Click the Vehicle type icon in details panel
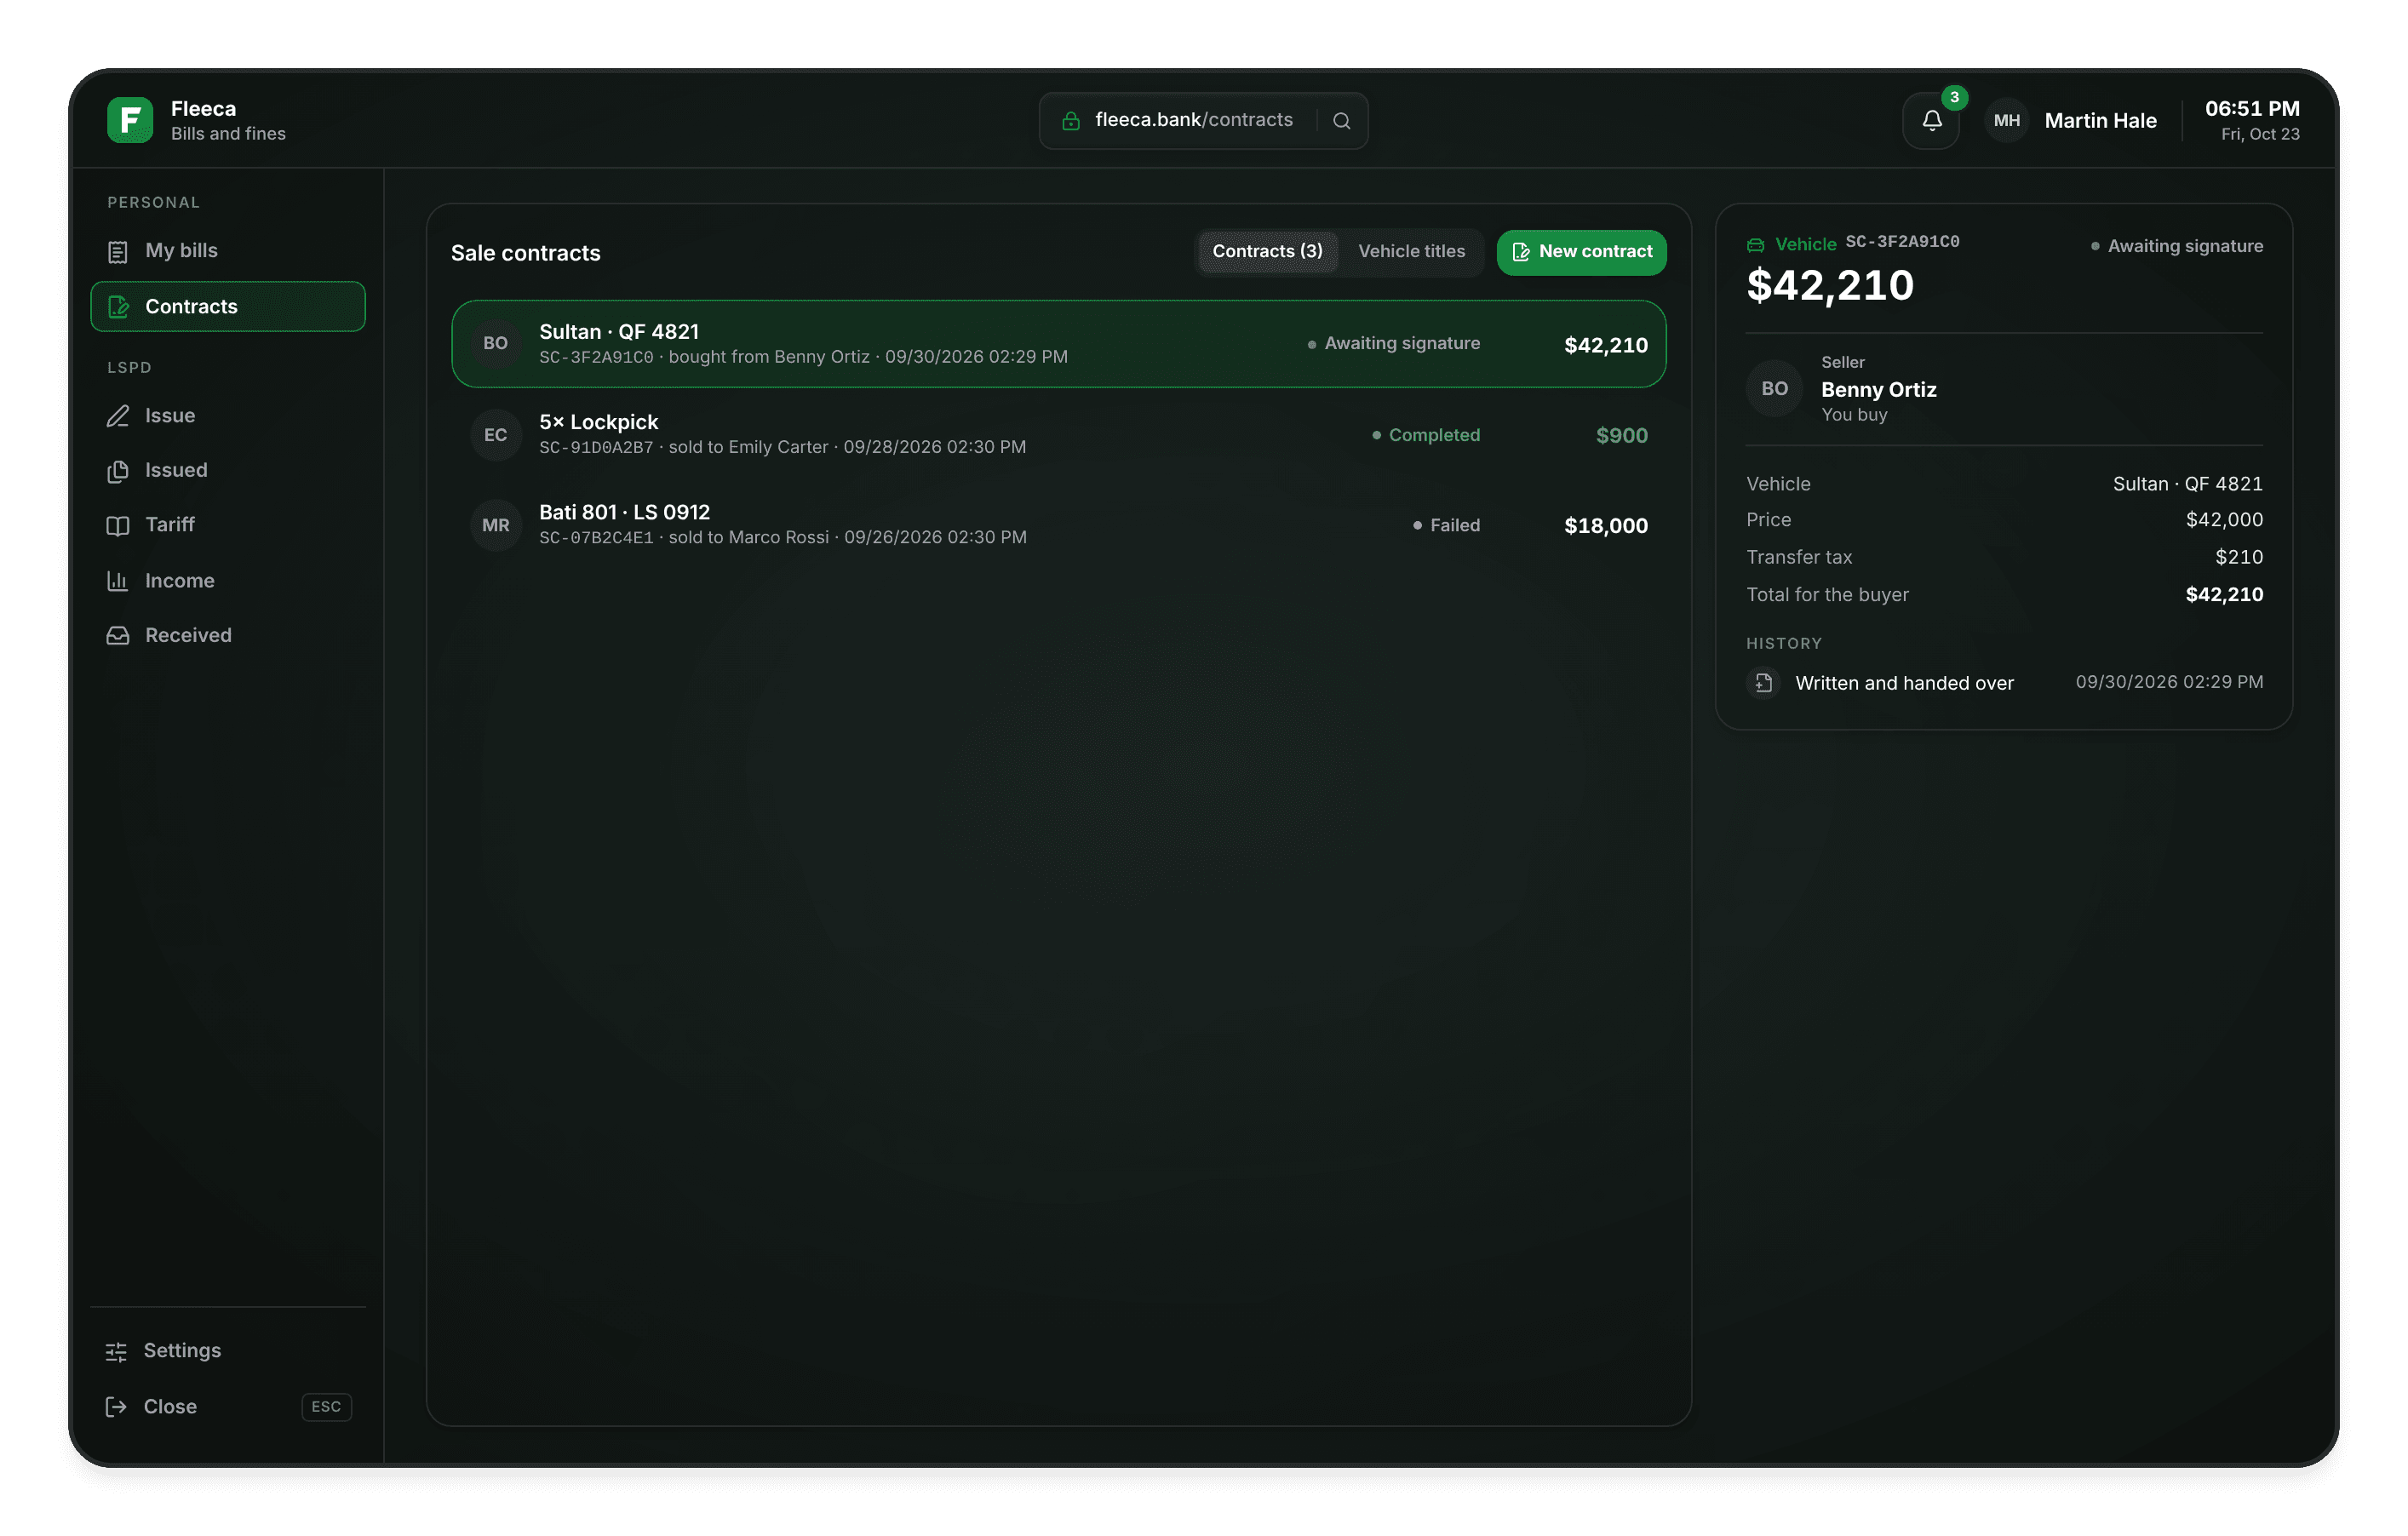This screenshot has width=2408, height=1536. pos(1755,245)
